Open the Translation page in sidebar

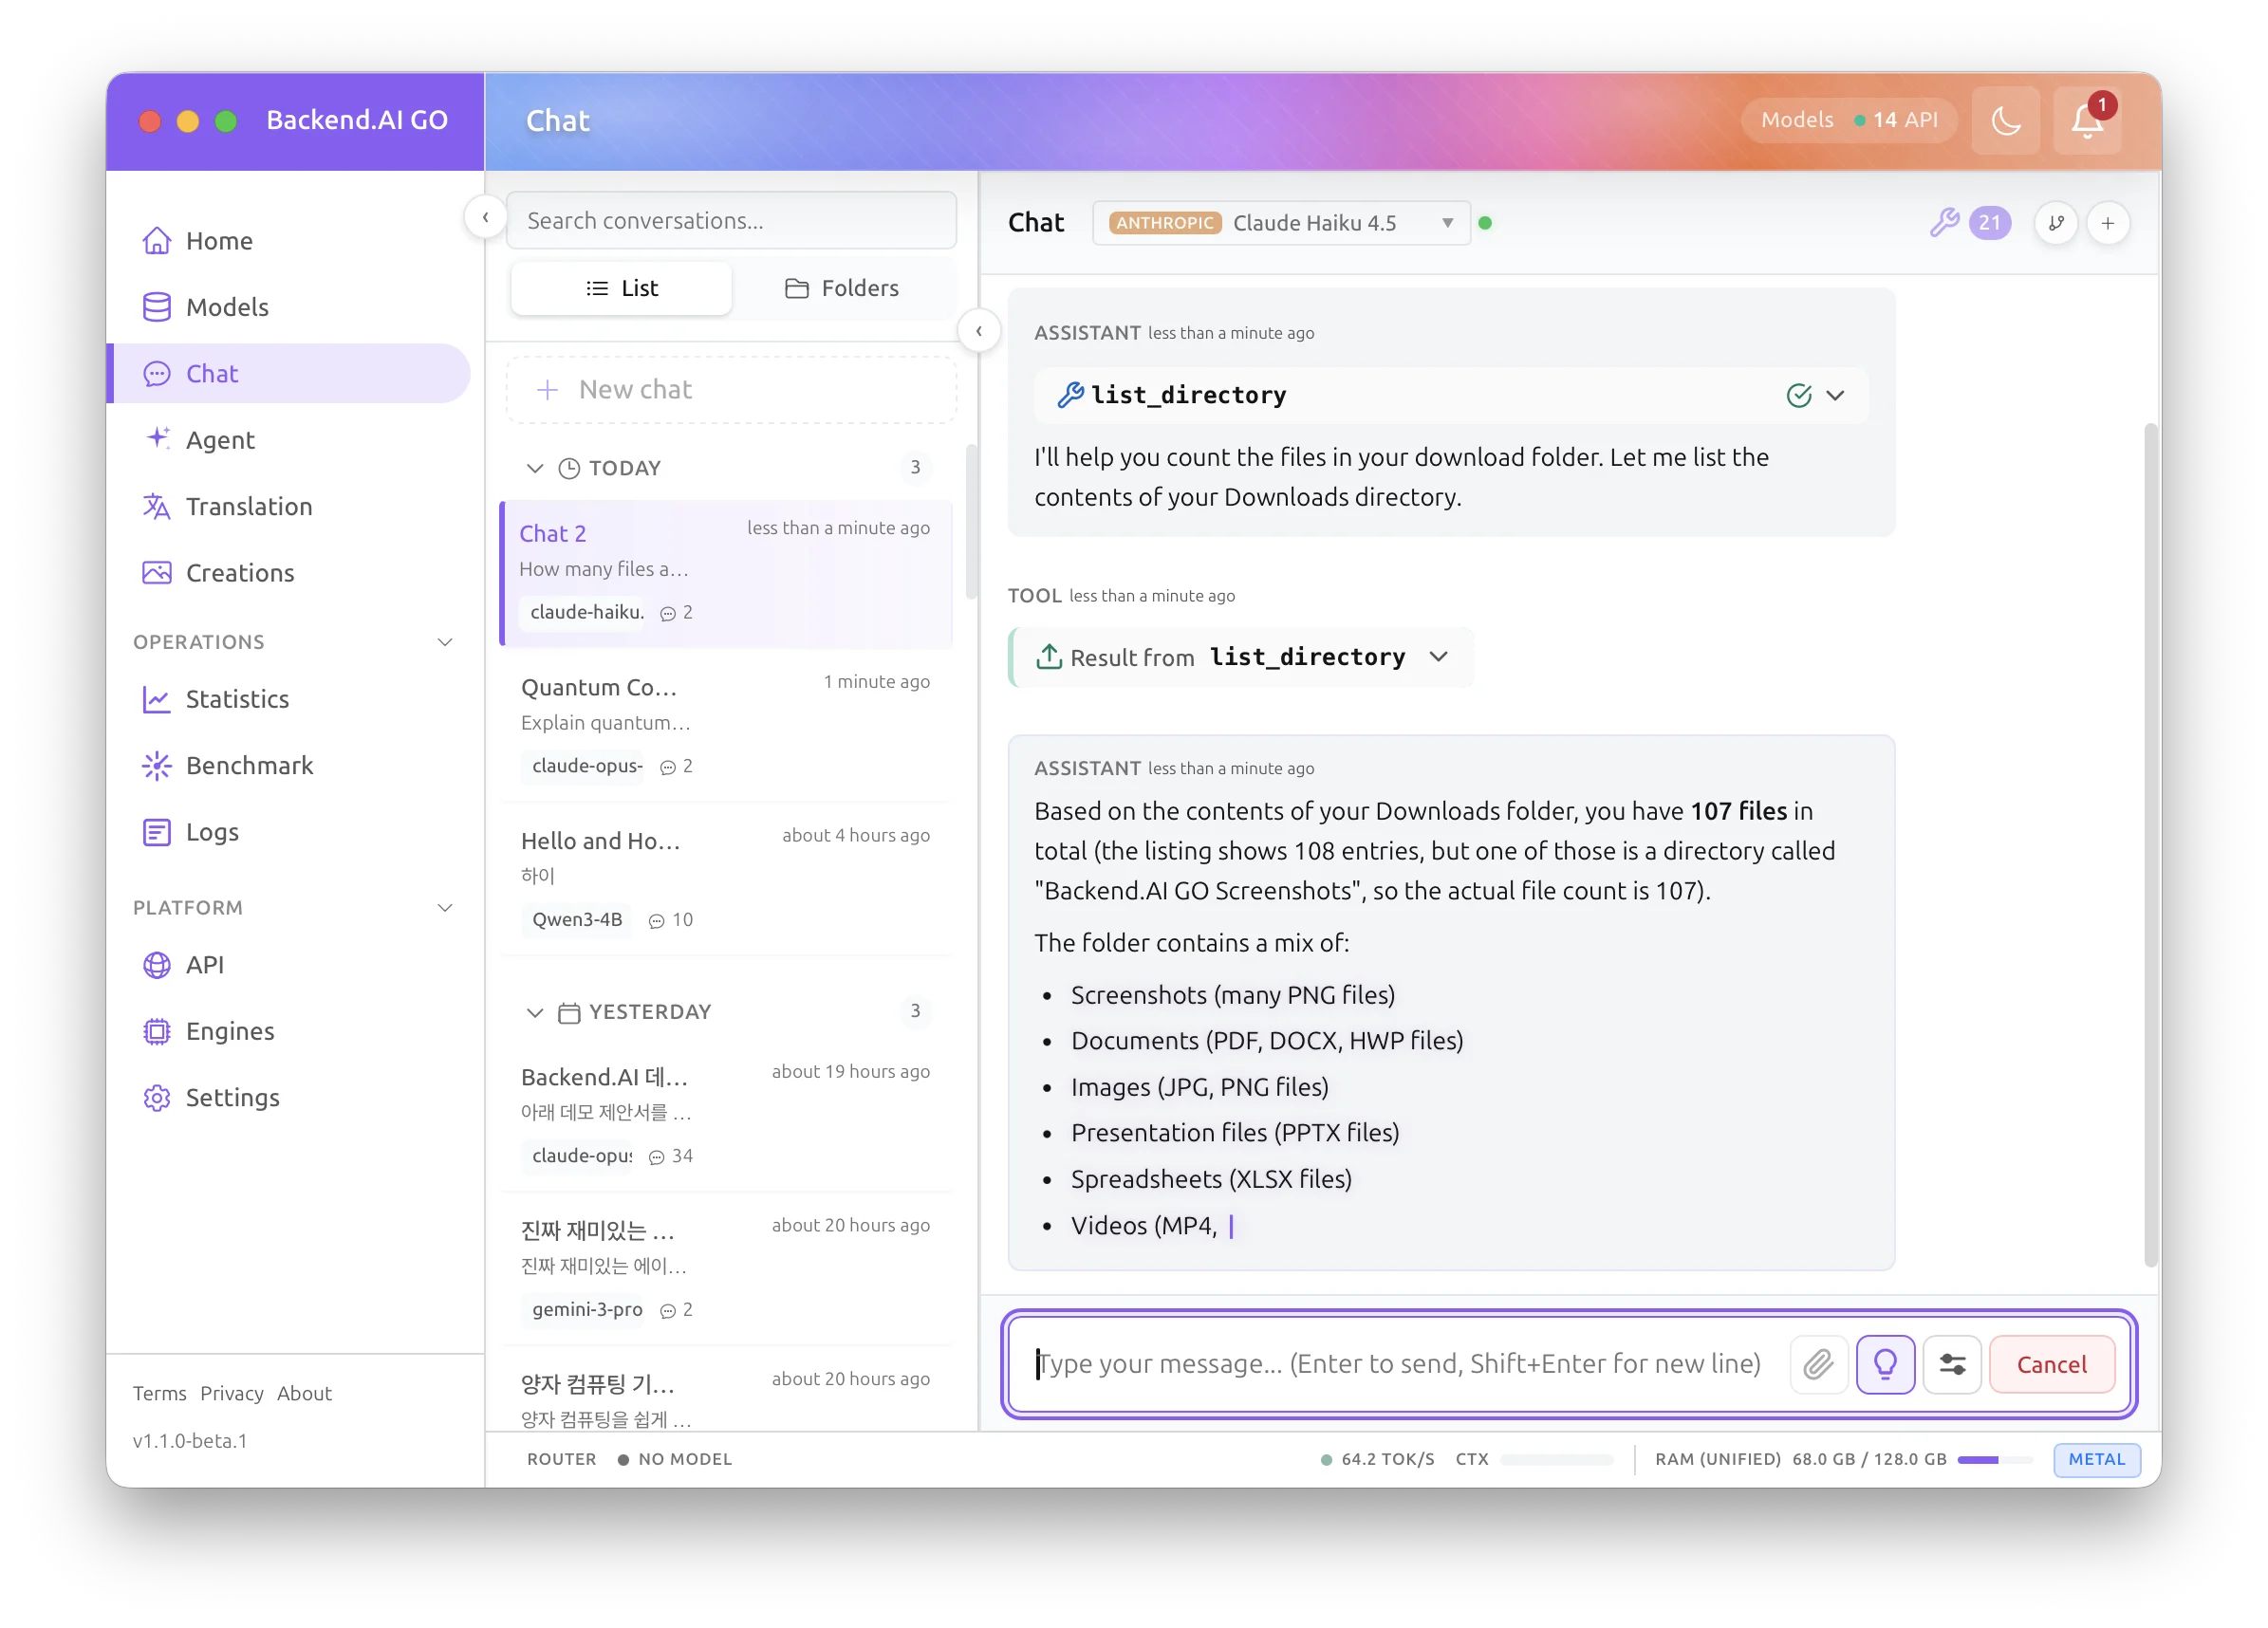pos(249,506)
